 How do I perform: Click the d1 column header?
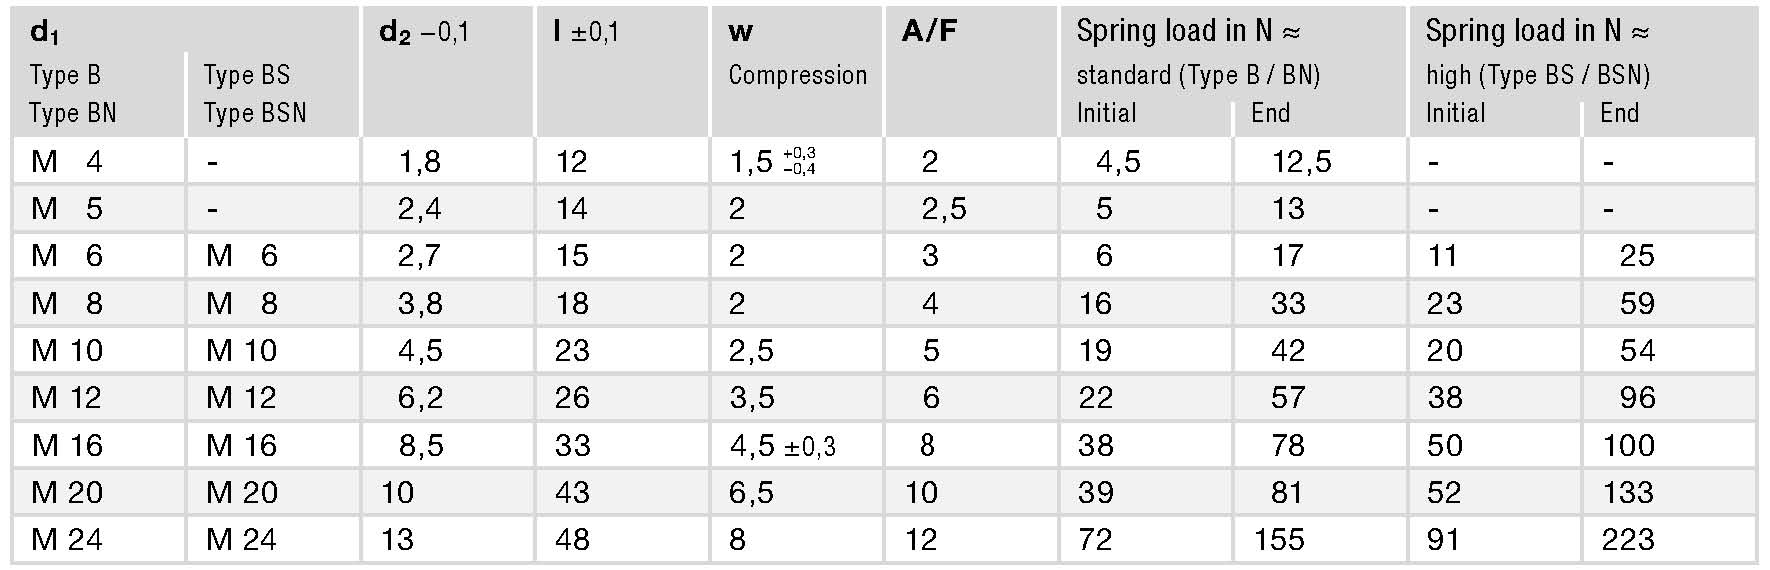coord(45,33)
